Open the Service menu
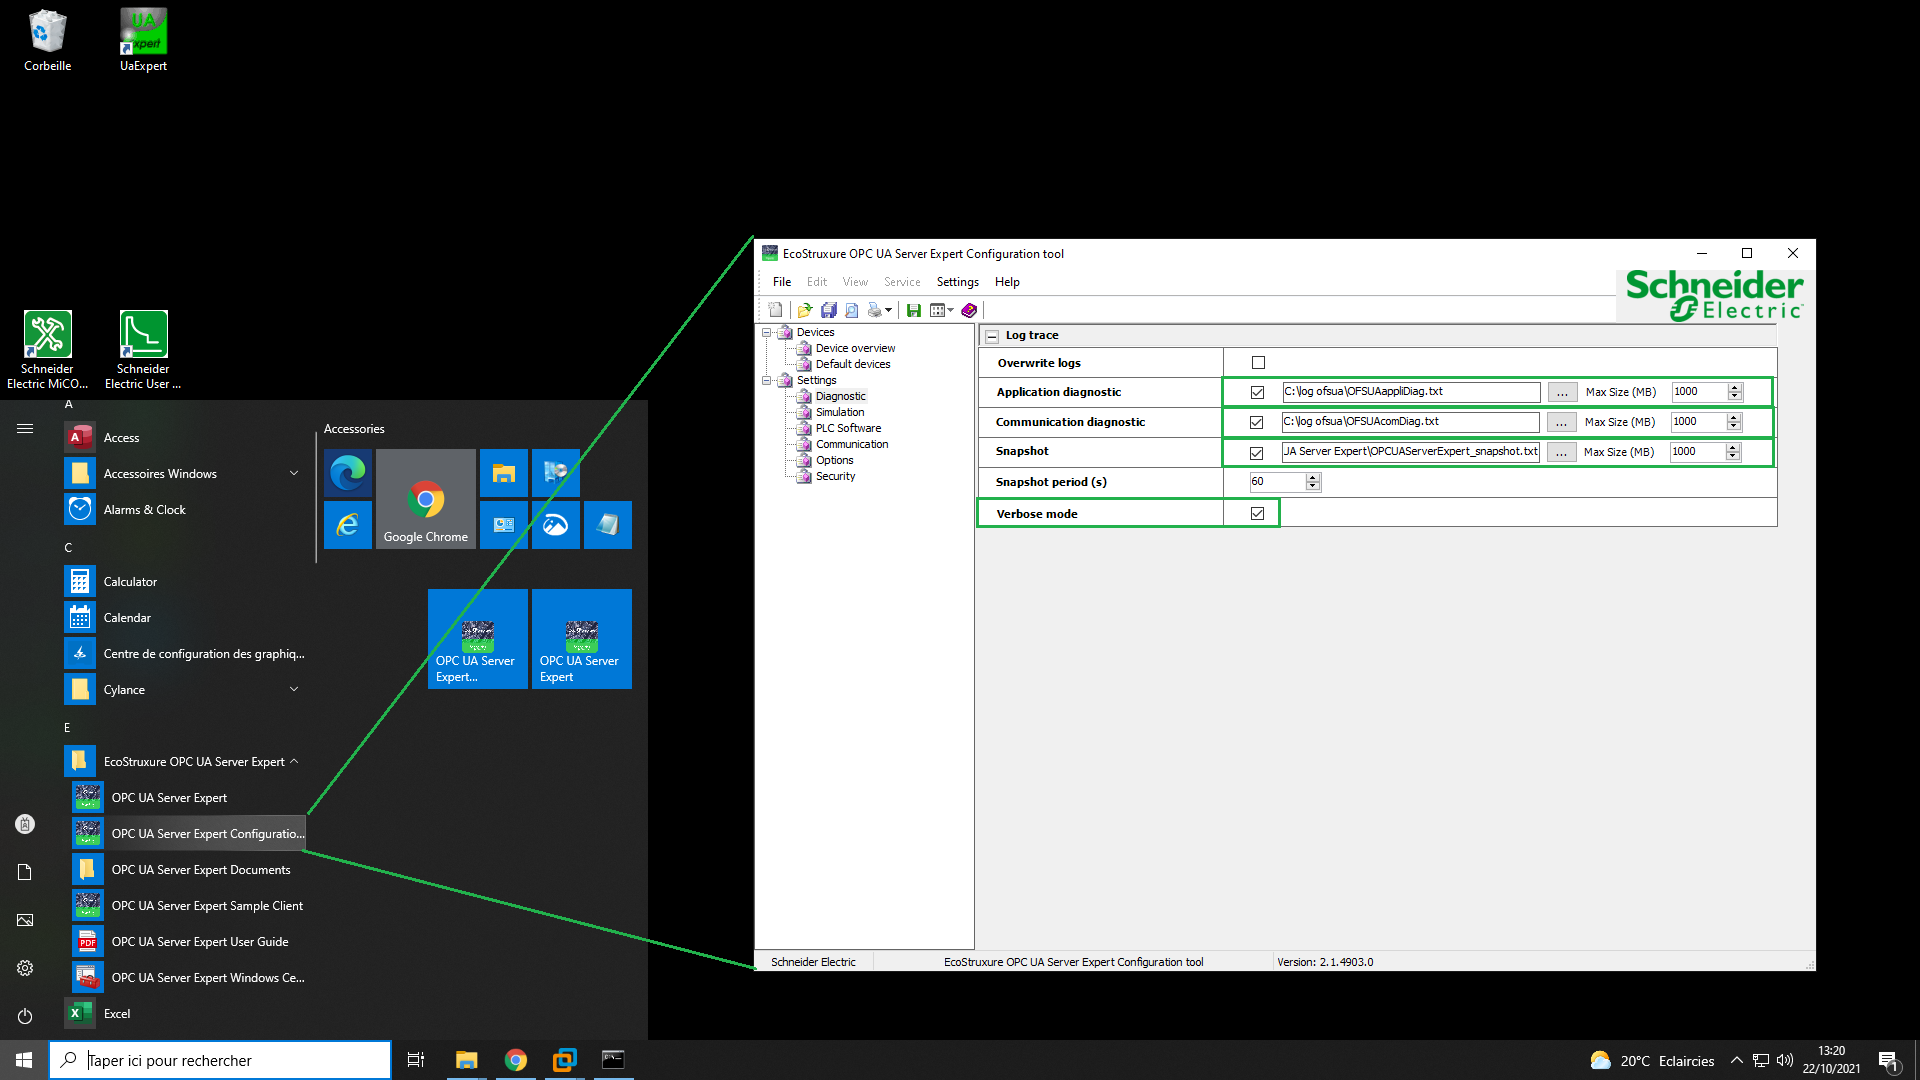 click(902, 282)
